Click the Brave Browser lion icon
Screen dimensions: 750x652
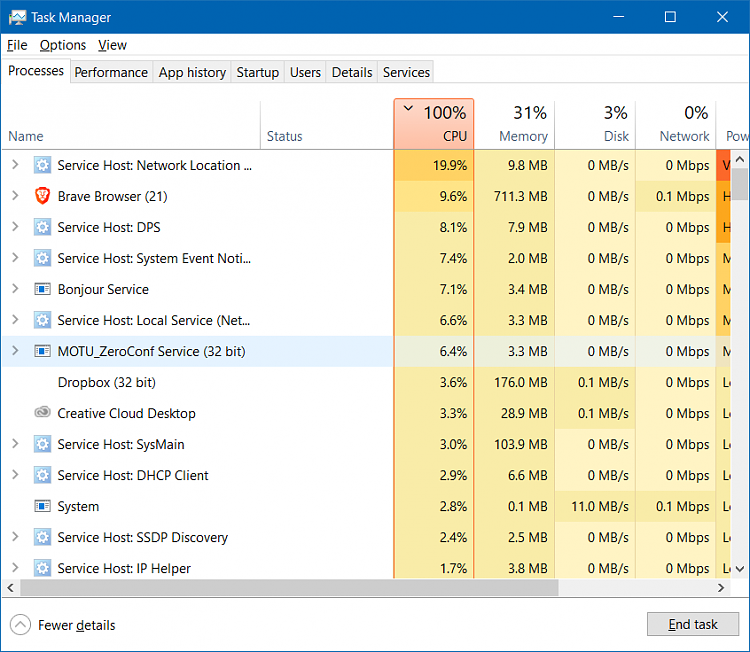click(42, 196)
